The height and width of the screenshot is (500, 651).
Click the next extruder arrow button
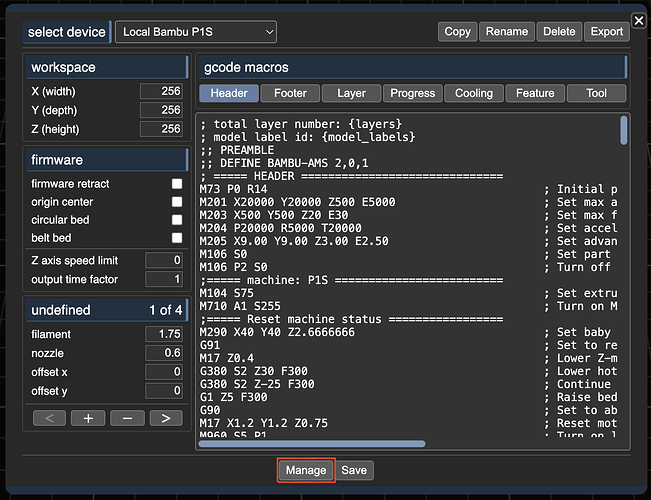coord(166,418)
